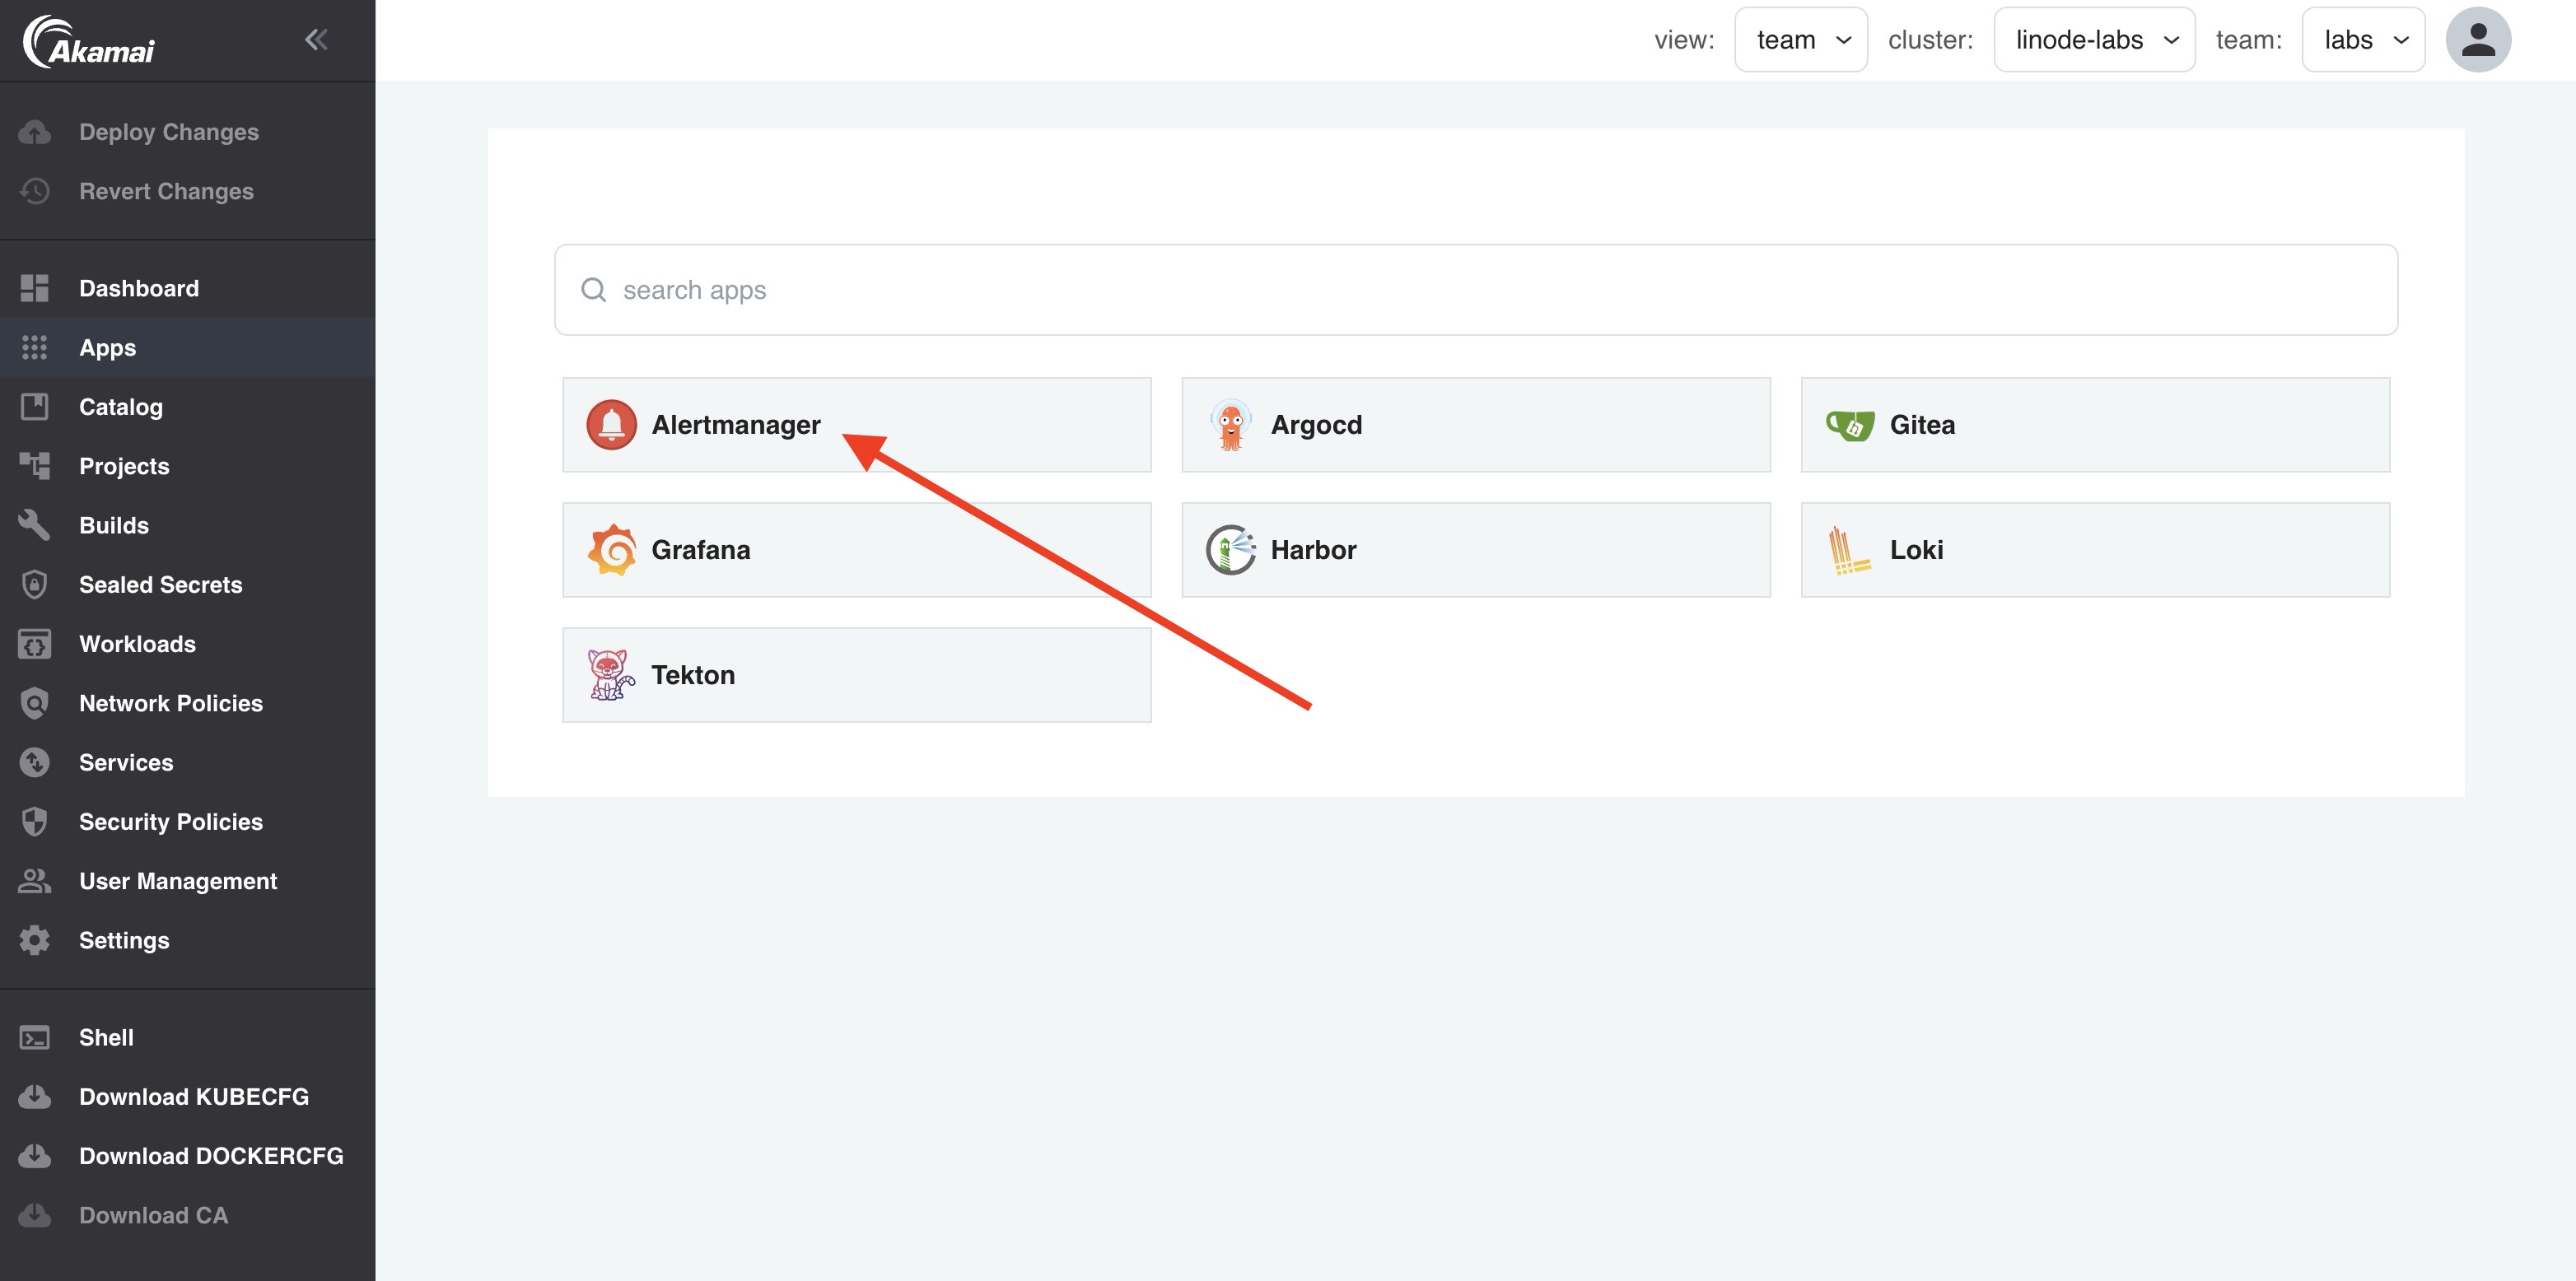This screenshot has width=2576, height=1281.
Task: Click the Grafana swirl icon
Action: pos(612,550)
